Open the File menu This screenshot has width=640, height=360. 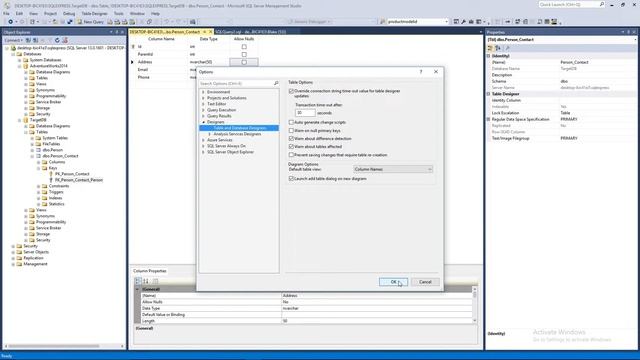(6, 13)
